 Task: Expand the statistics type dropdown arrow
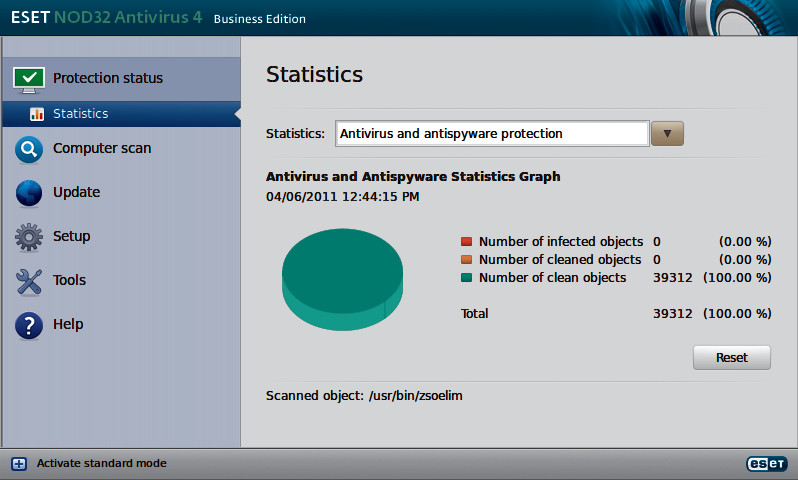tap(667, 134)
